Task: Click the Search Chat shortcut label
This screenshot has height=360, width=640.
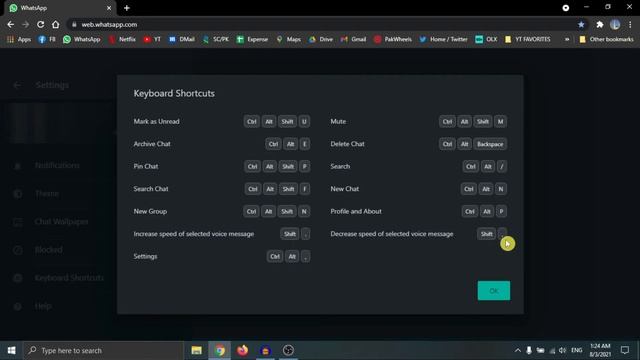Action: pyautogui.click(x=151, y=189)
